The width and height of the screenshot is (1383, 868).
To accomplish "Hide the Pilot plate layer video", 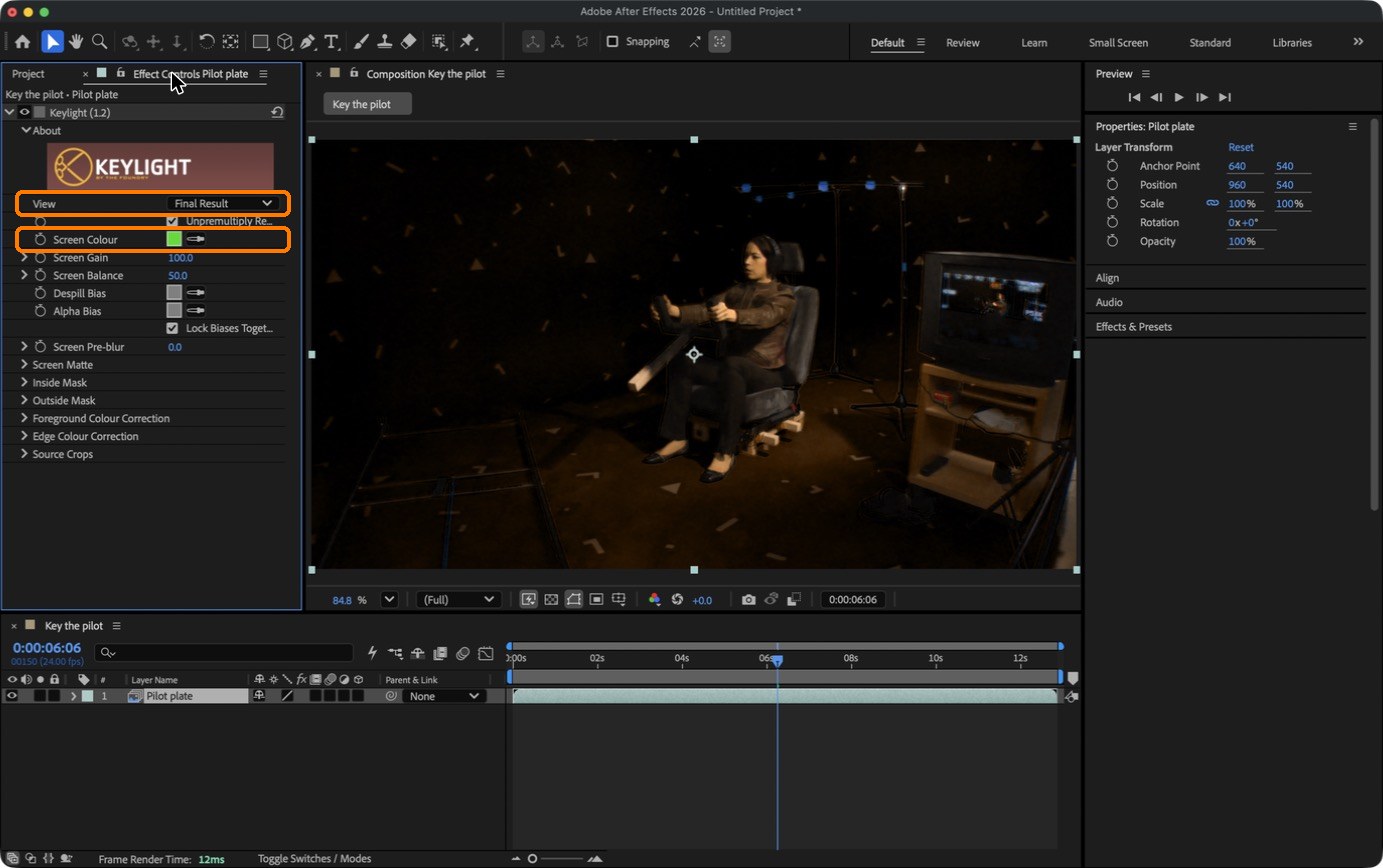I will (12, 696).
